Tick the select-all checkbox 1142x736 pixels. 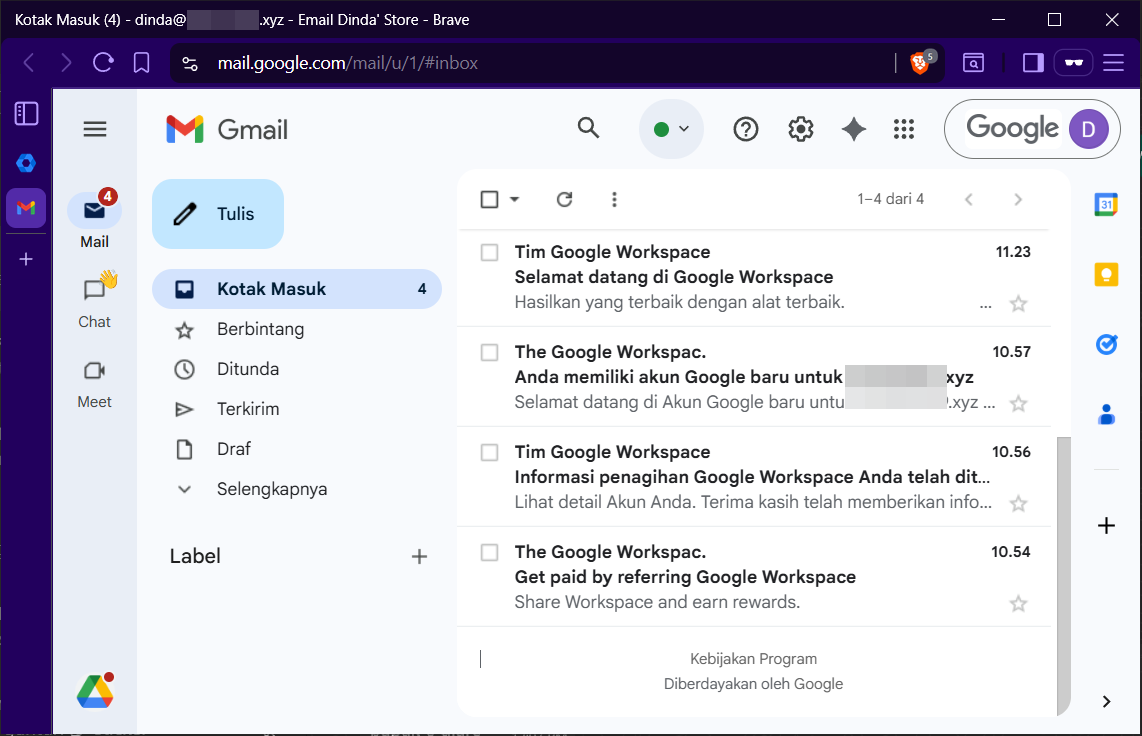pyautogui.click(x=489, y=199)
